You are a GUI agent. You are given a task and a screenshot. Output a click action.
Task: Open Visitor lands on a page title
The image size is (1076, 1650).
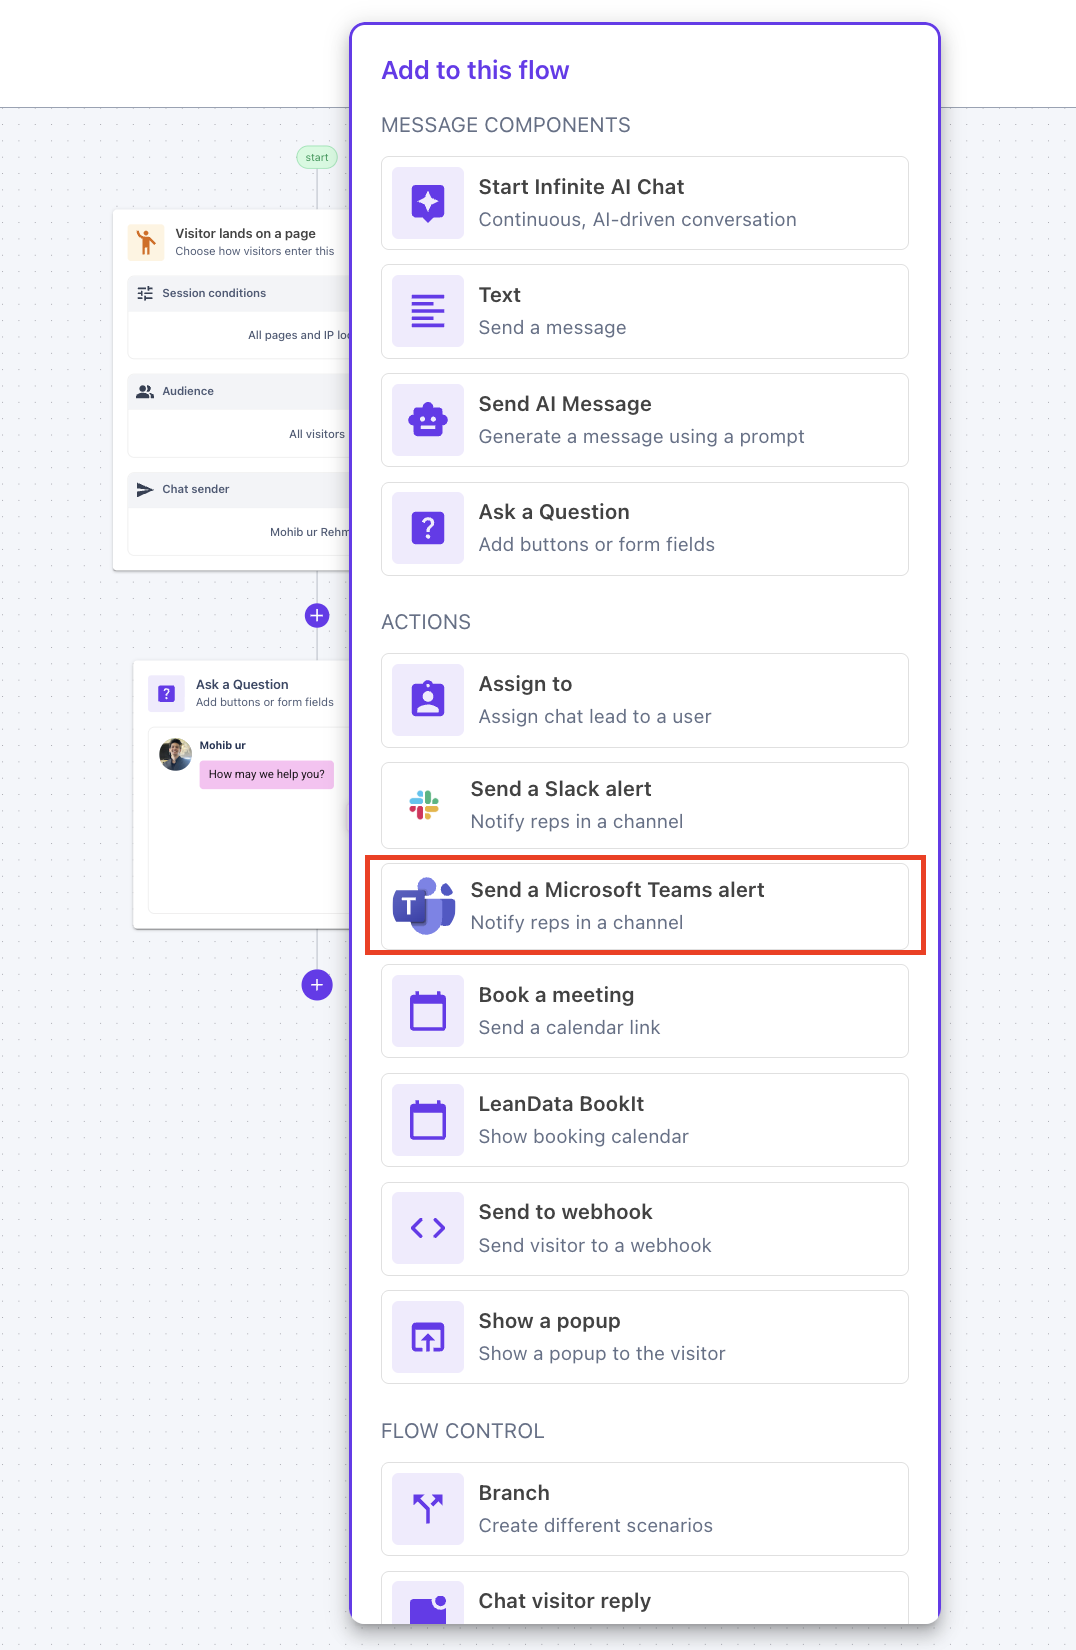[x=246, y=233]
